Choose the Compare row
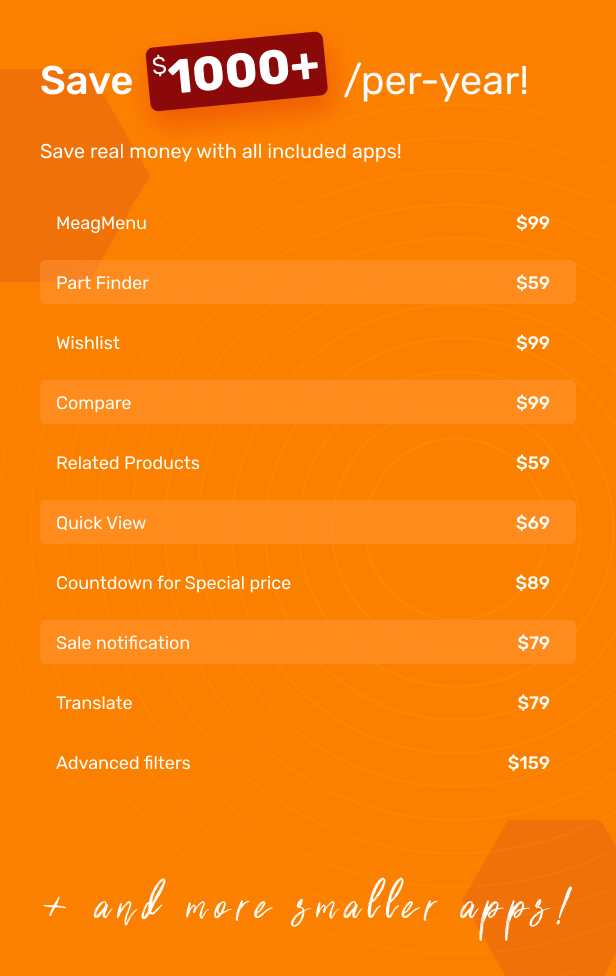 point(308,402)
